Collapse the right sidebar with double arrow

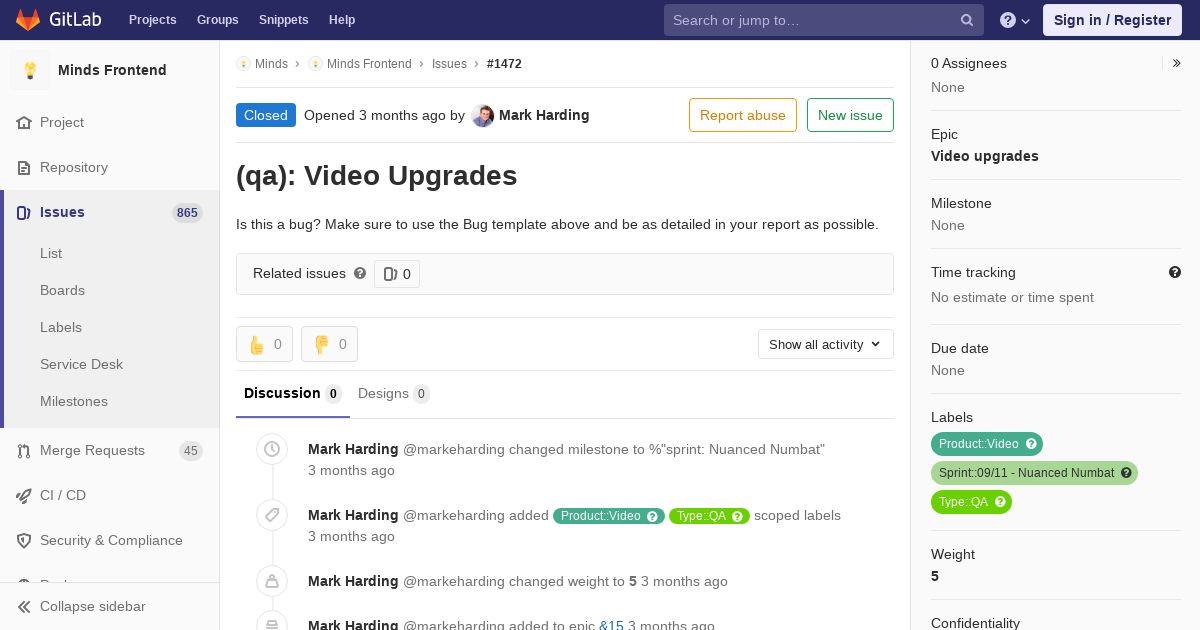coord(1177,63)
